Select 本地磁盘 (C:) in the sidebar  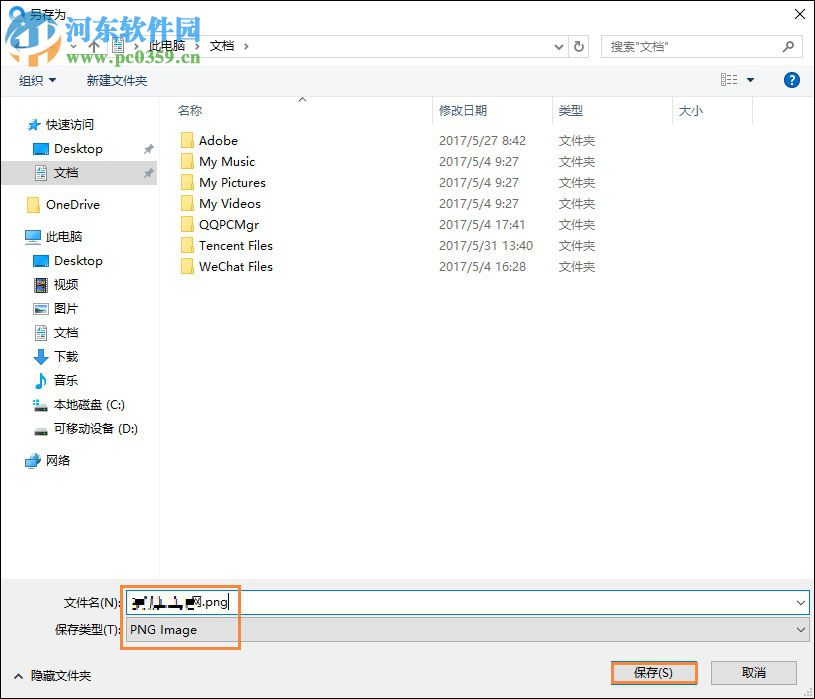(80, 405)
